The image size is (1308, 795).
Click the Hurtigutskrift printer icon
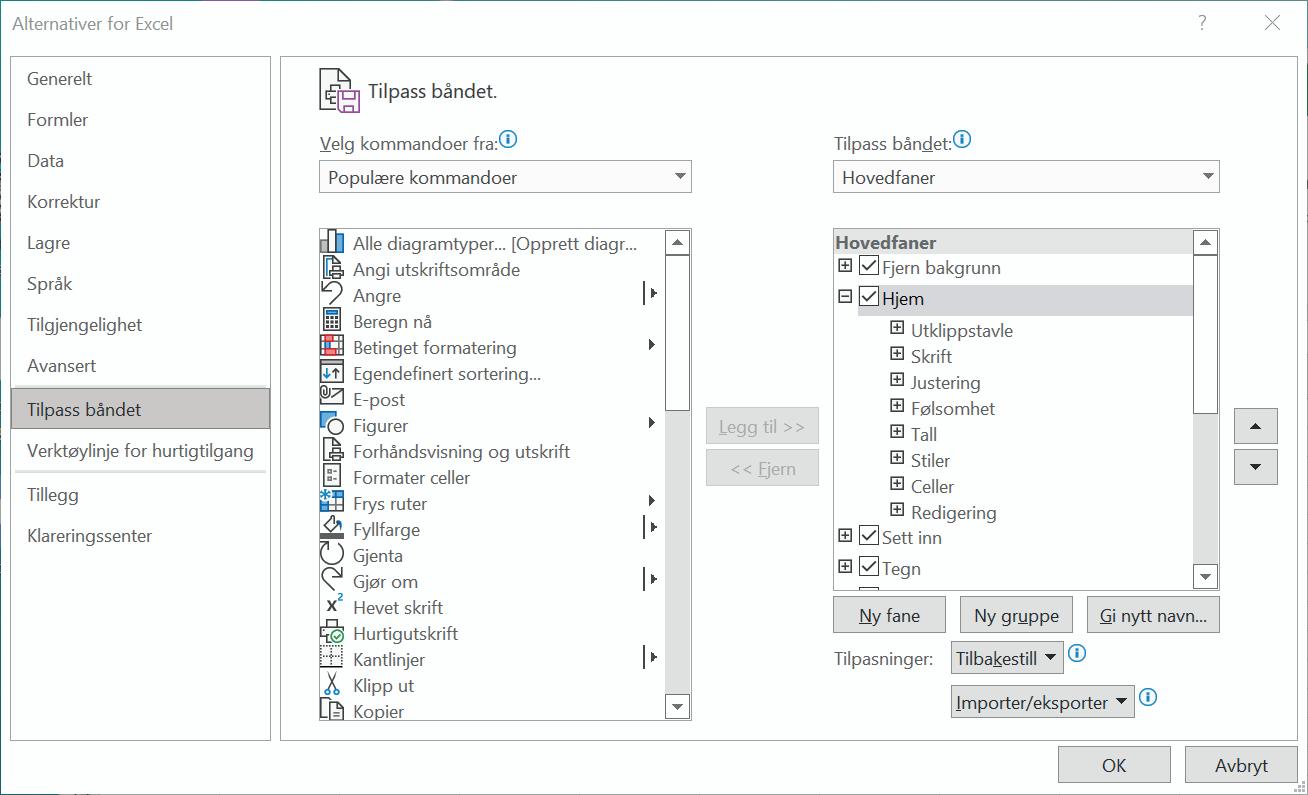coord(332,633)
